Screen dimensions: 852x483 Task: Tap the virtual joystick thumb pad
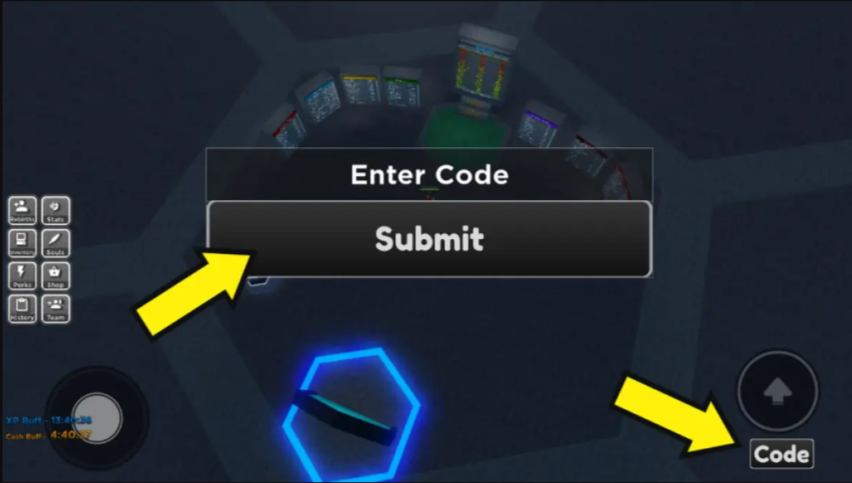tap(97, 418)
